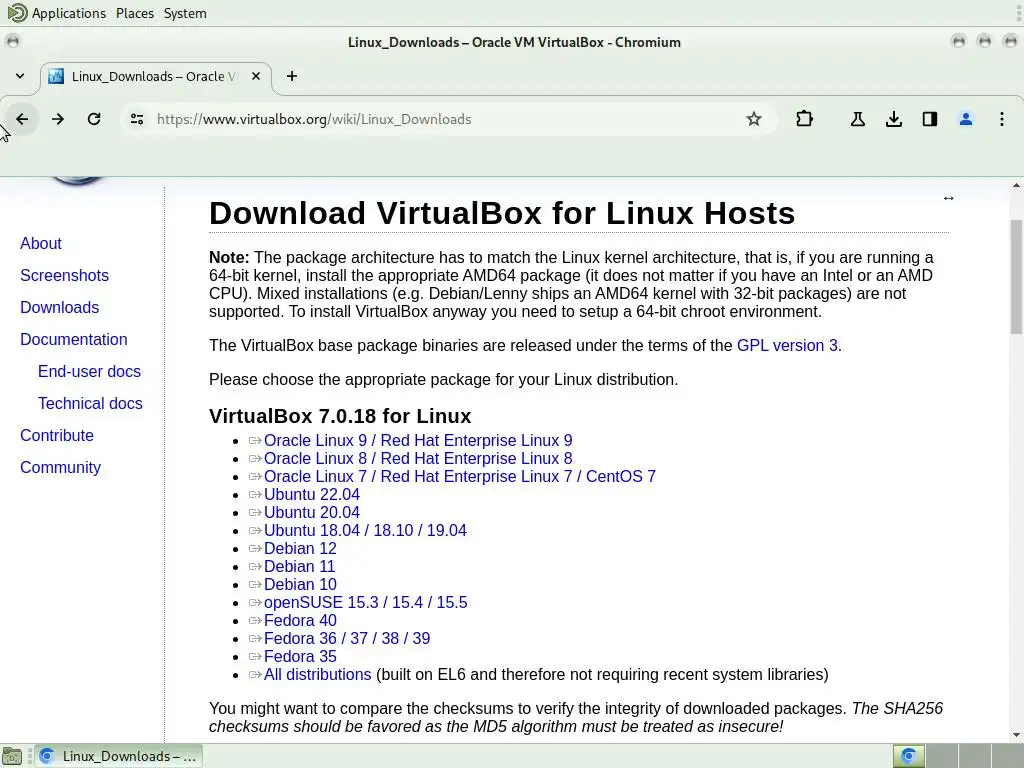This screenshot has width=1024, height=768.
Task: Click the desktop logo icon in top panel
Action: 18,13
